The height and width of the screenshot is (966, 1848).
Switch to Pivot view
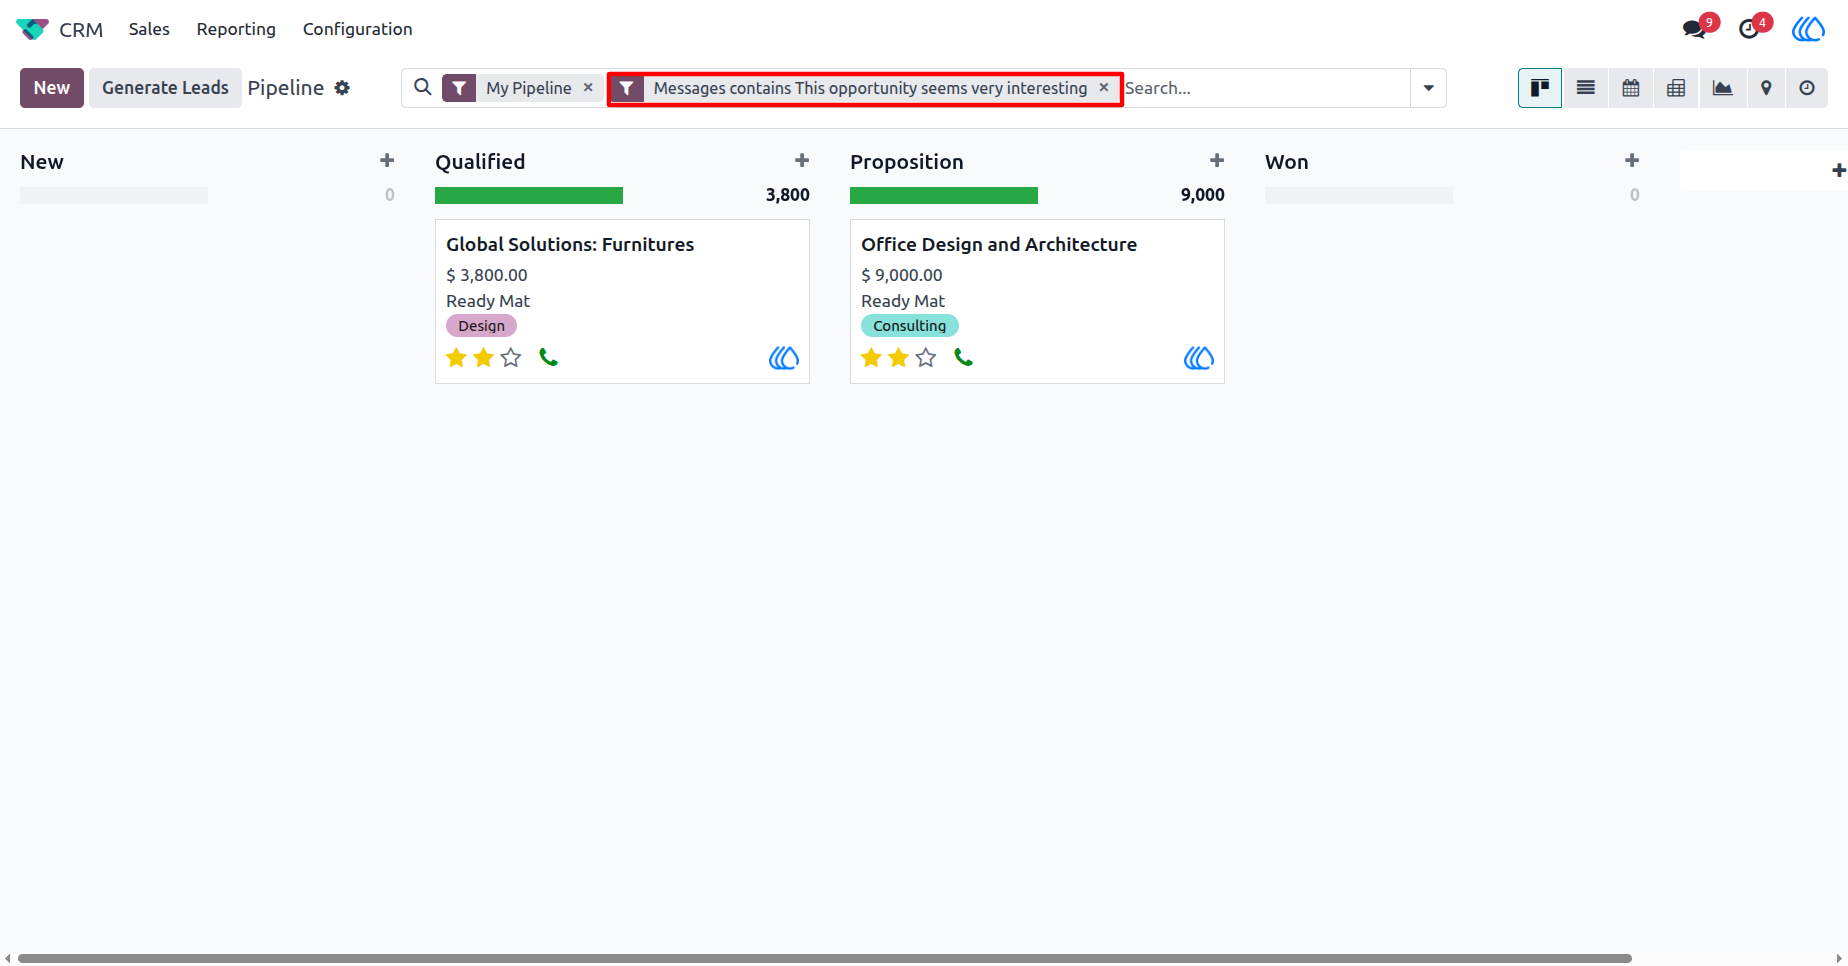[x=1676, y=88]
